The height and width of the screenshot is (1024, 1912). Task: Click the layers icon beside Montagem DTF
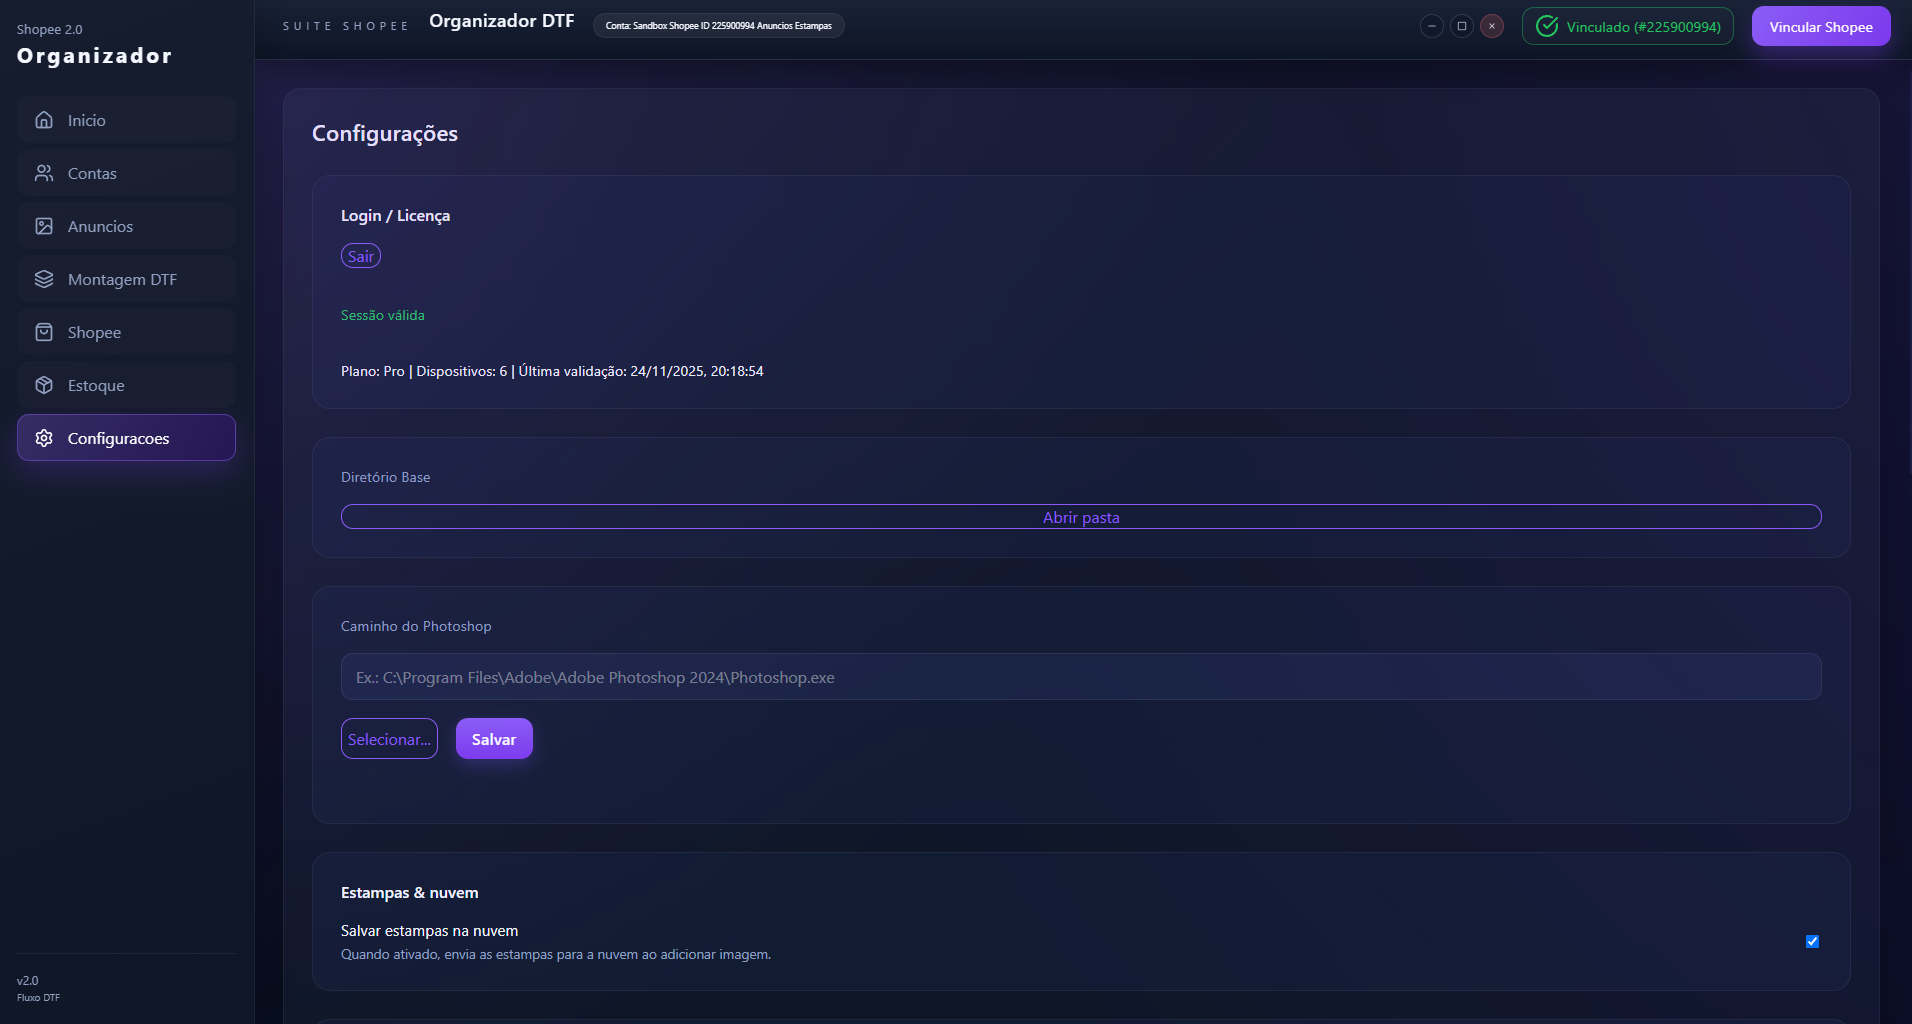point(44,279)
